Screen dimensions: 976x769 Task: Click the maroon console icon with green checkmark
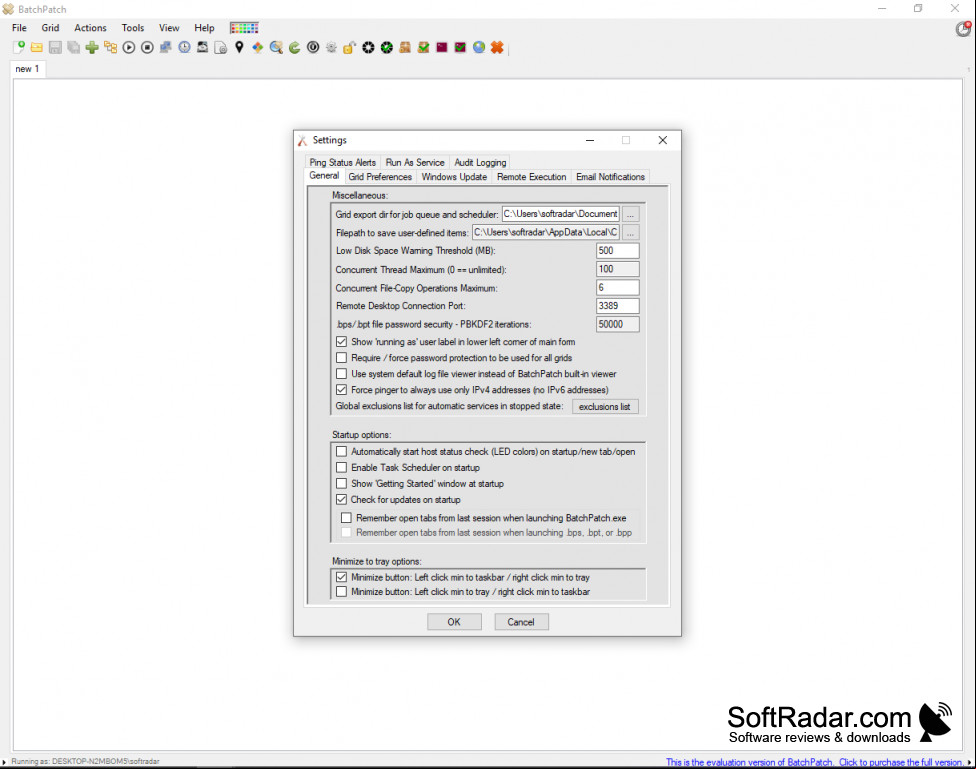click(460, 47)
